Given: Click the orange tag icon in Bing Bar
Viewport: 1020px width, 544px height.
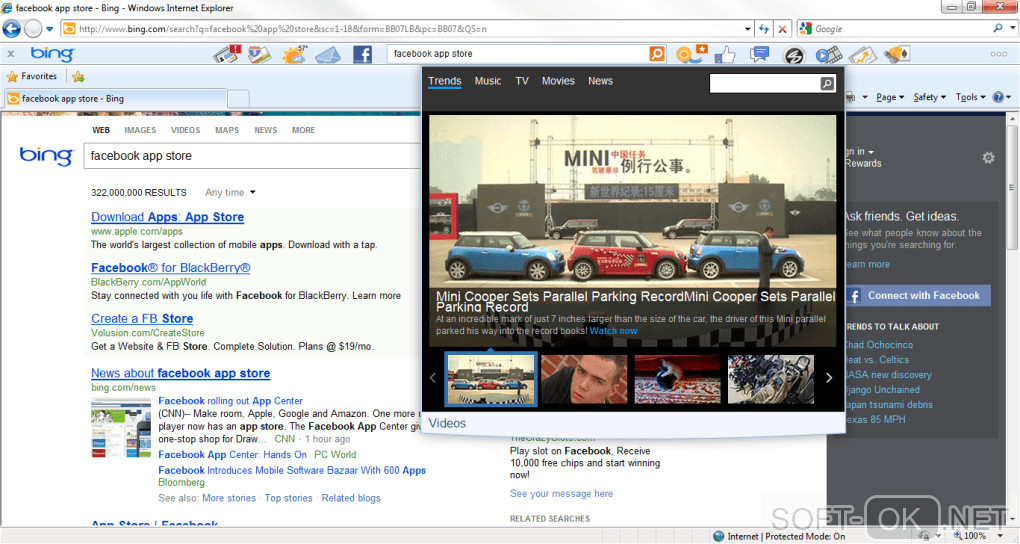Looking at the screenshot, I should tap(897, 54).
